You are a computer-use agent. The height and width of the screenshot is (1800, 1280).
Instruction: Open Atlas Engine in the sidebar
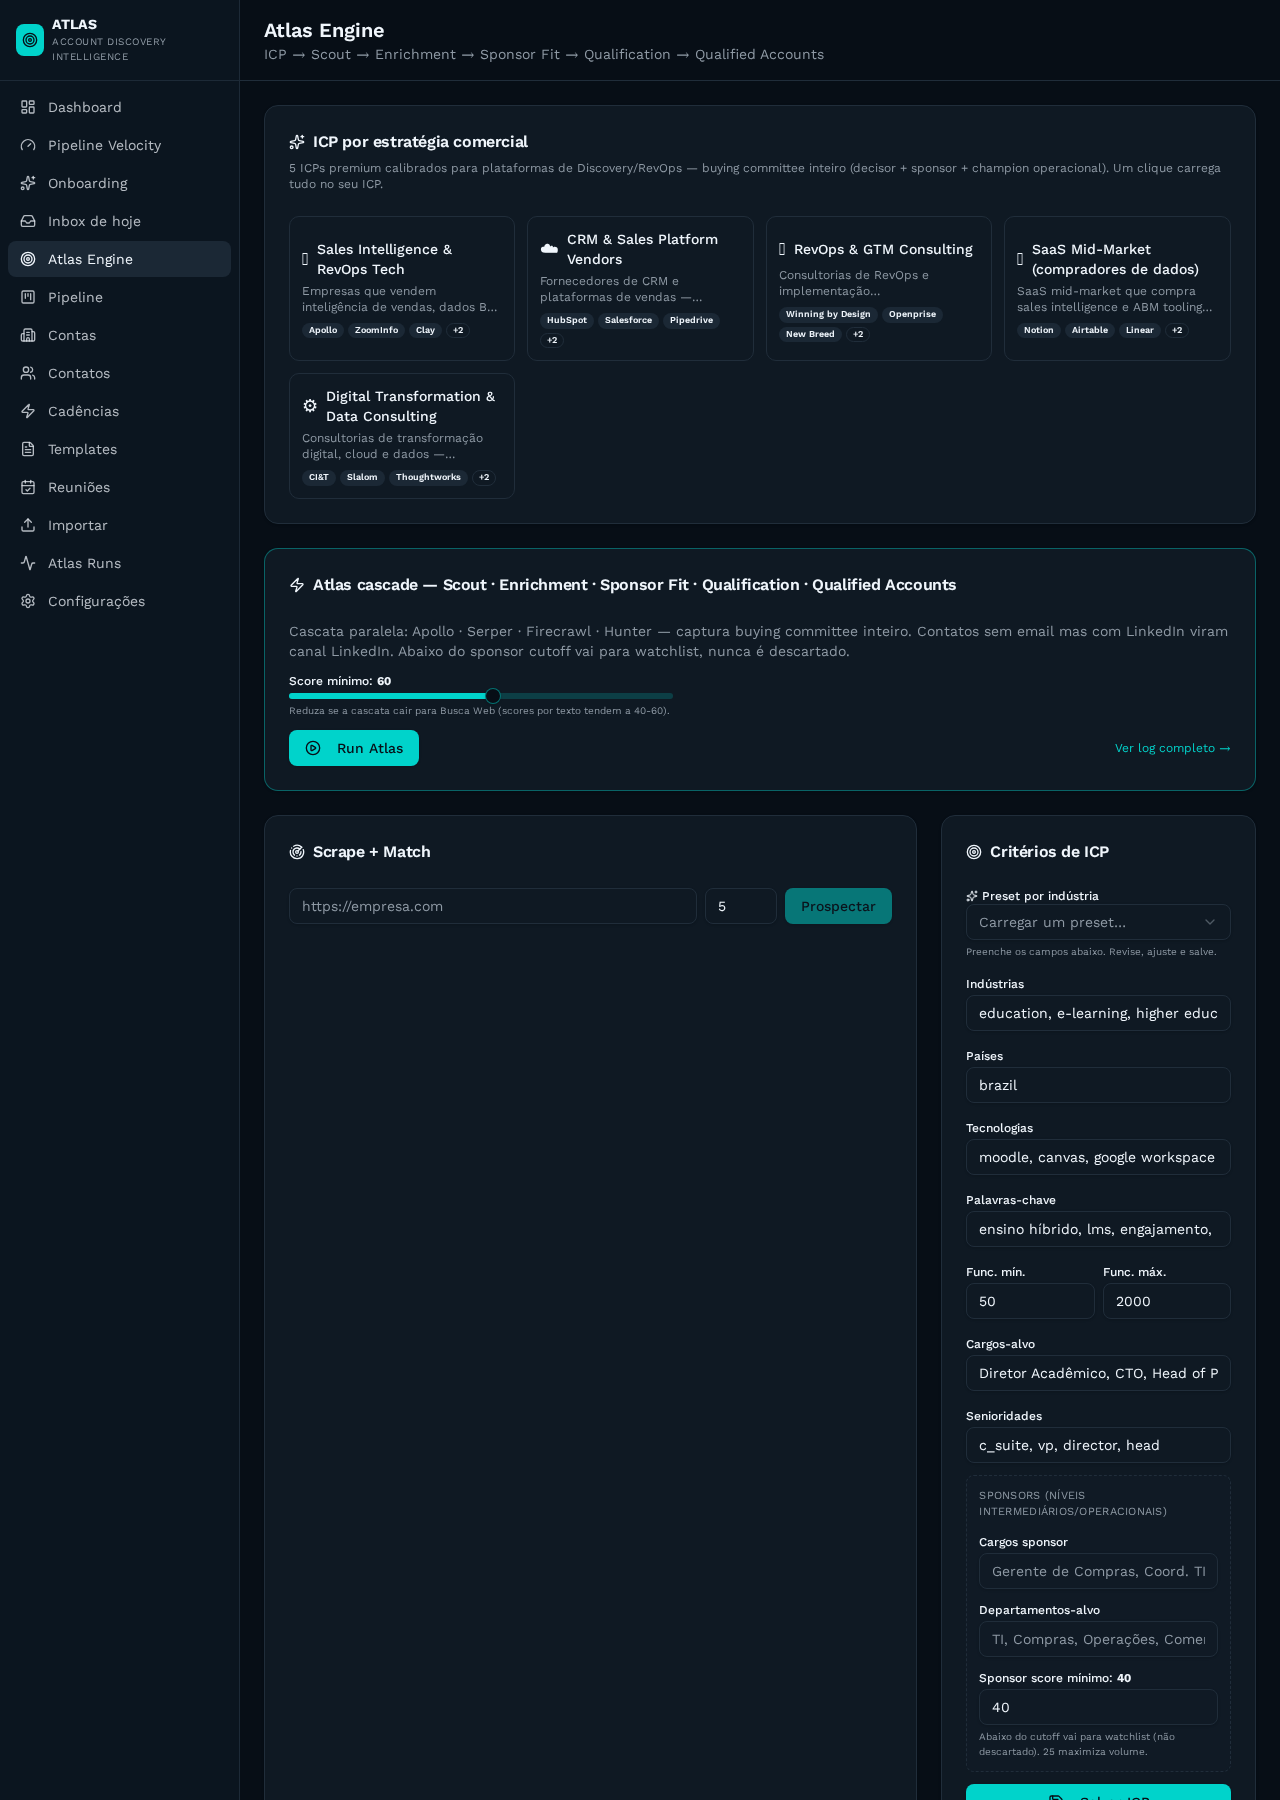coord(119,259)
